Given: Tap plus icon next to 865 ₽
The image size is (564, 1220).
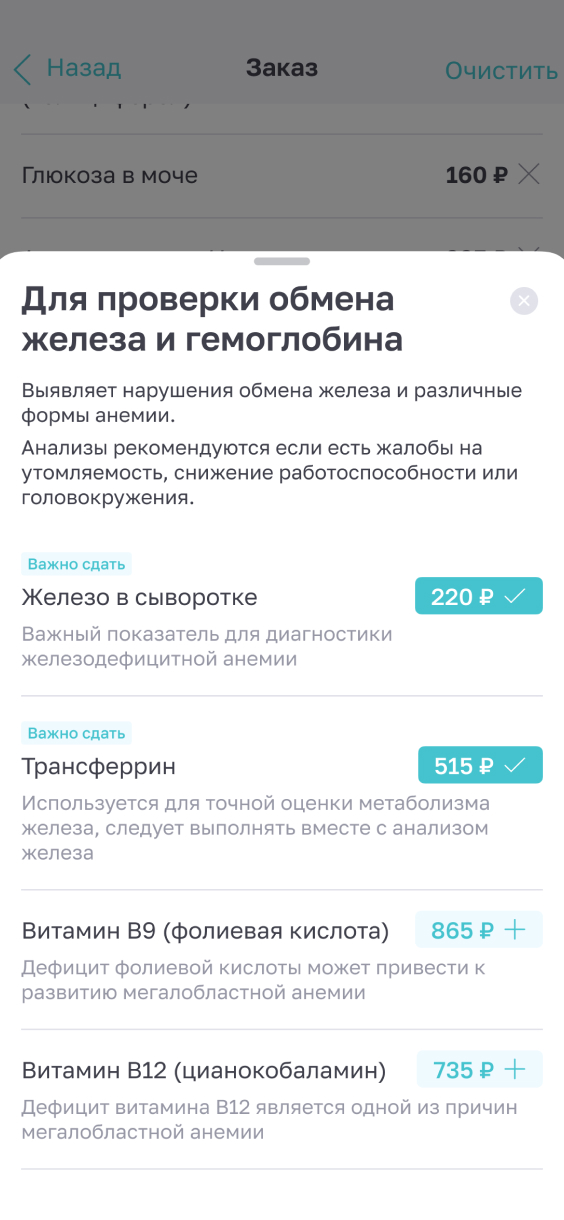Looking at the screenshot, I should tap(515, 930).
